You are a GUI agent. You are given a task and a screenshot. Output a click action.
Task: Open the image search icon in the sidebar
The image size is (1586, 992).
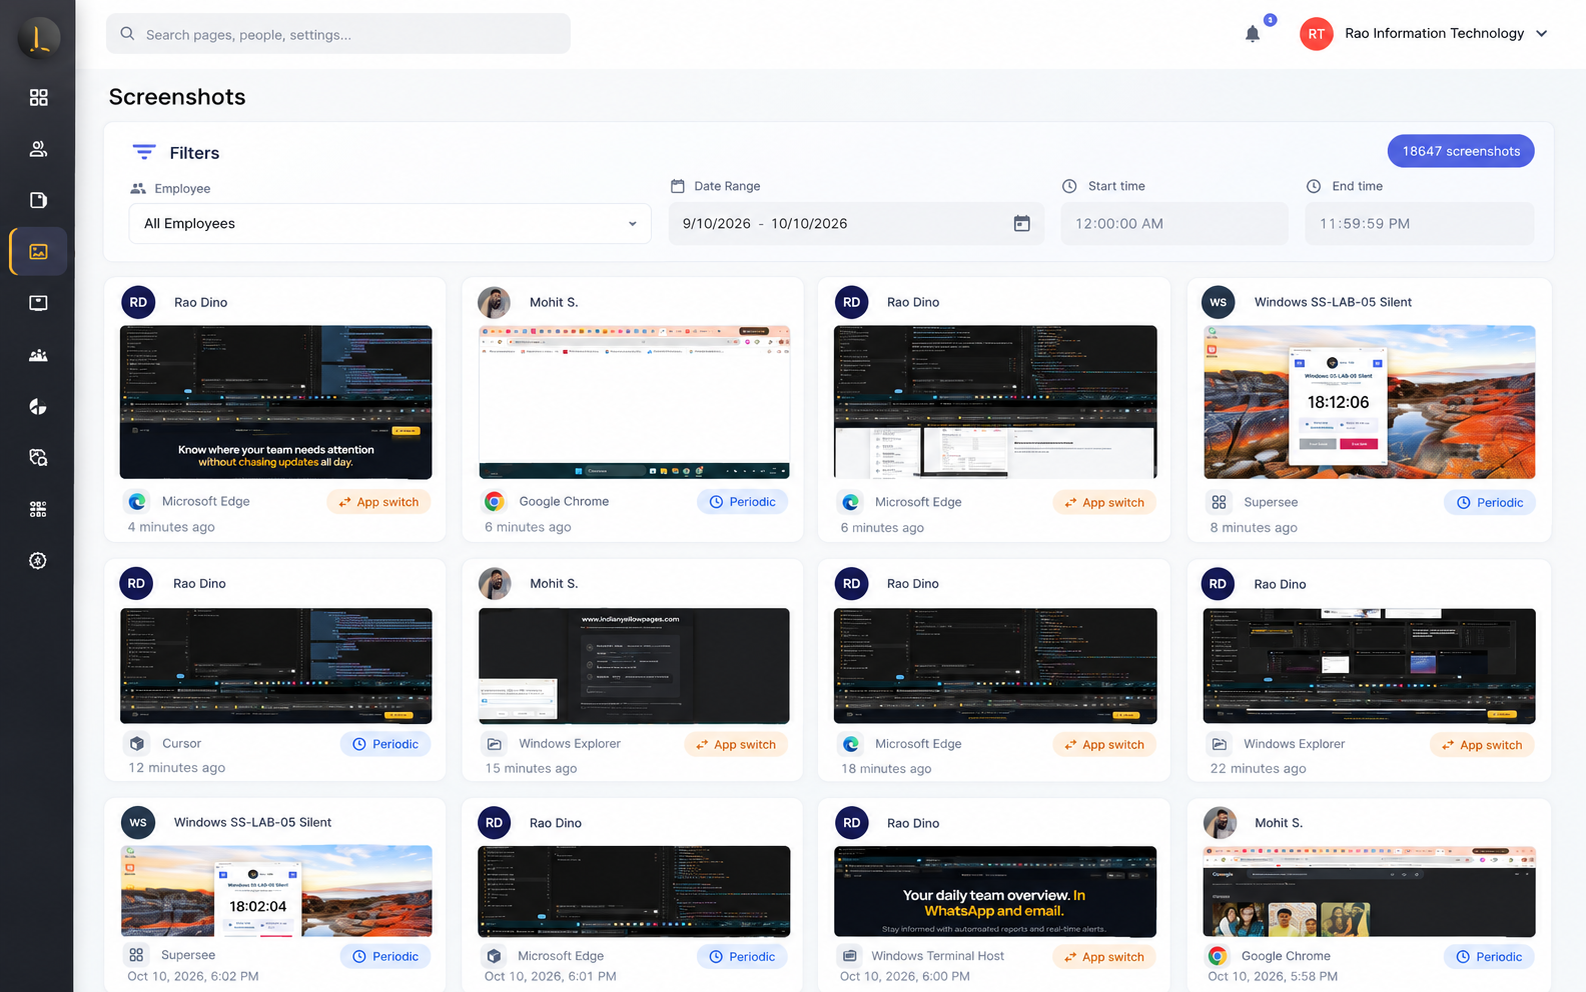(38, 457)
